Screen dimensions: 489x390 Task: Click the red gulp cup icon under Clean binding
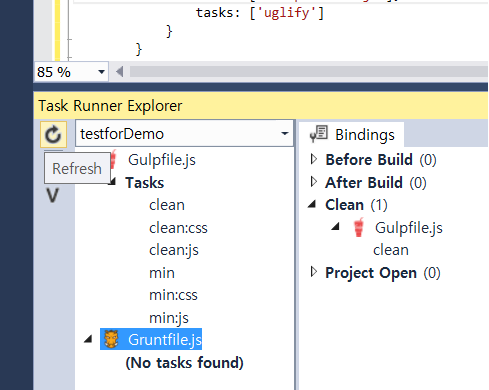pyautogui.click(x=359, y=227)
